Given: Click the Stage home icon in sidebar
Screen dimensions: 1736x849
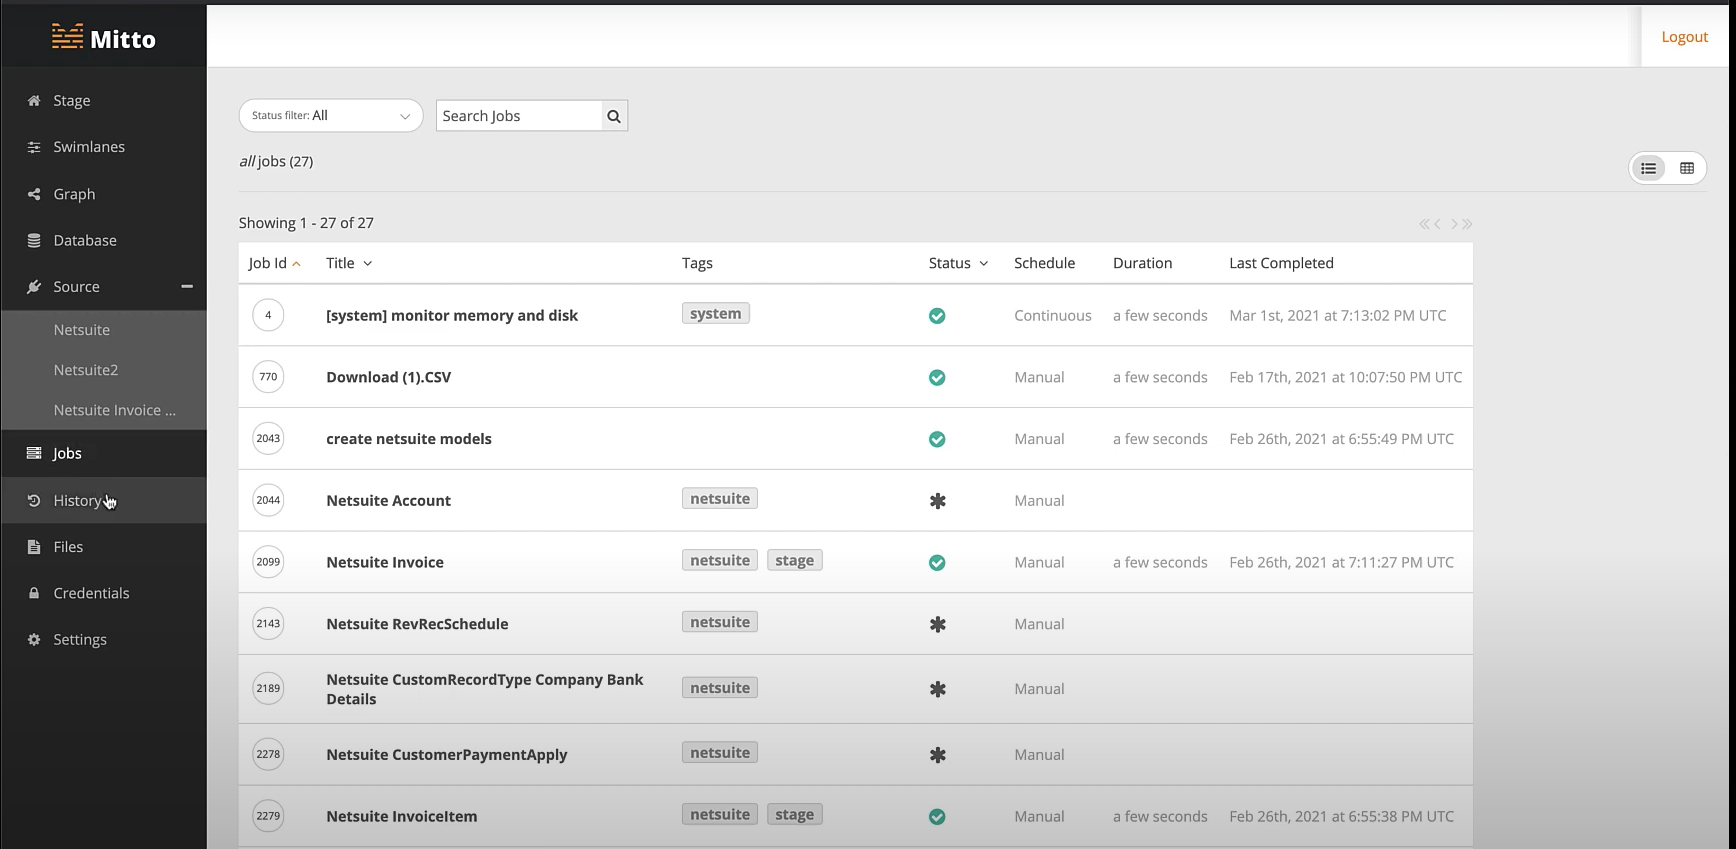Looking at the screenshot, I should coord(34,101).
